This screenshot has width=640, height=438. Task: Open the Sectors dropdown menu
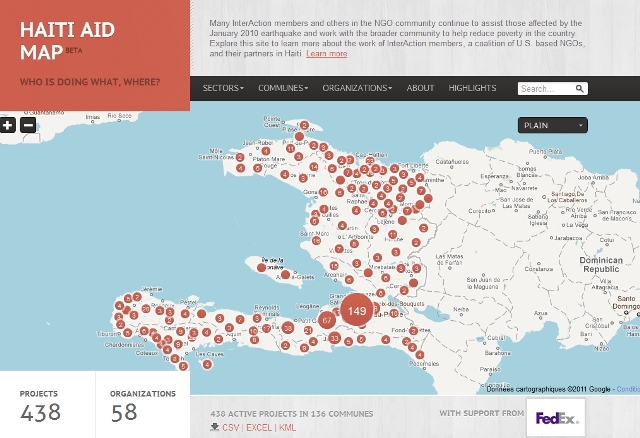click(222, 89)
